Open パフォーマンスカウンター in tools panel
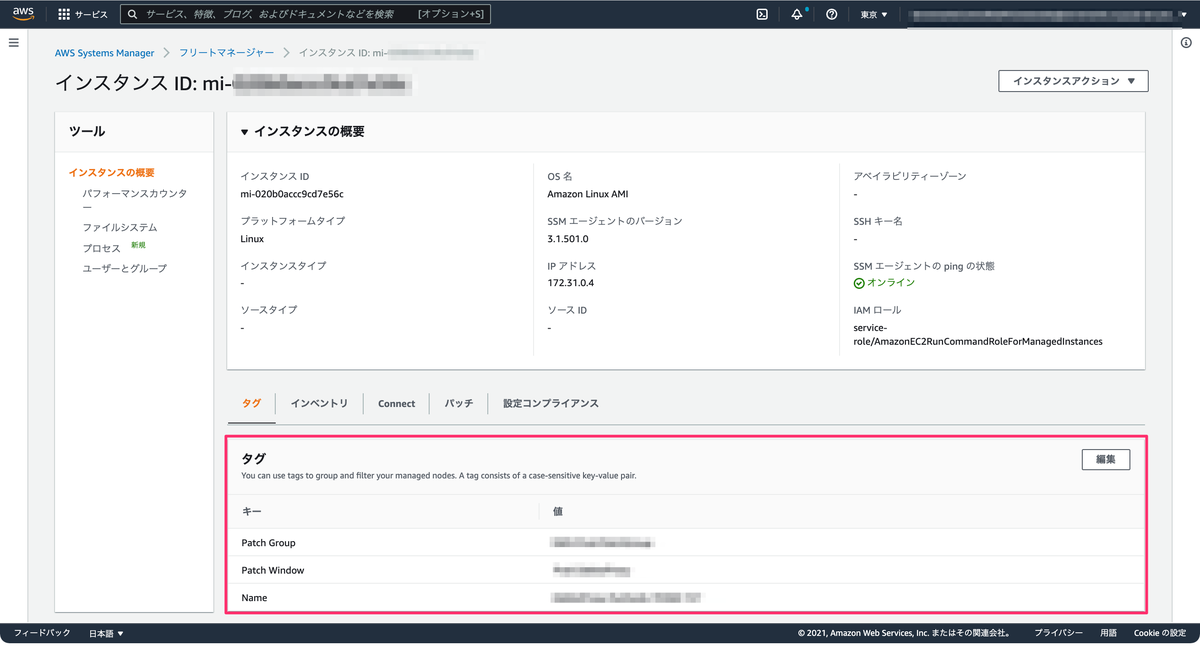This screenshot has width=1200, height=662. (134, 199)
